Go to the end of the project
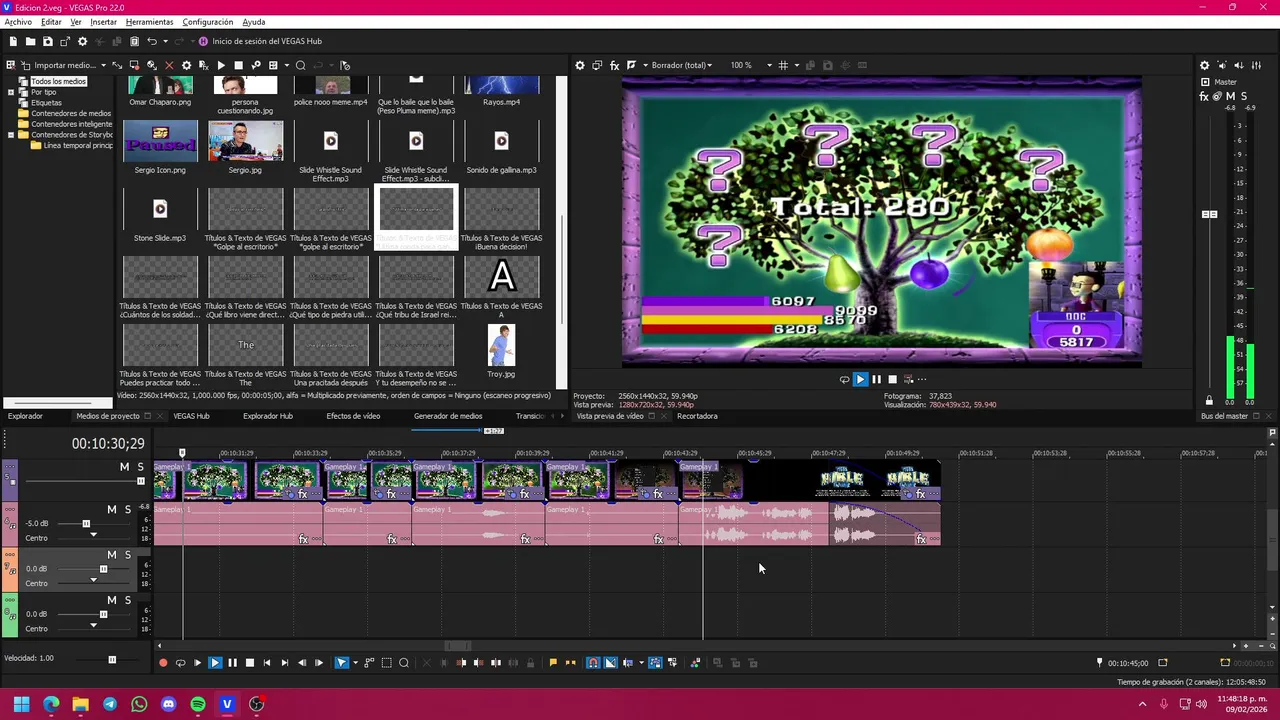This screenshot has width=1280, height=720. (284, 663)
